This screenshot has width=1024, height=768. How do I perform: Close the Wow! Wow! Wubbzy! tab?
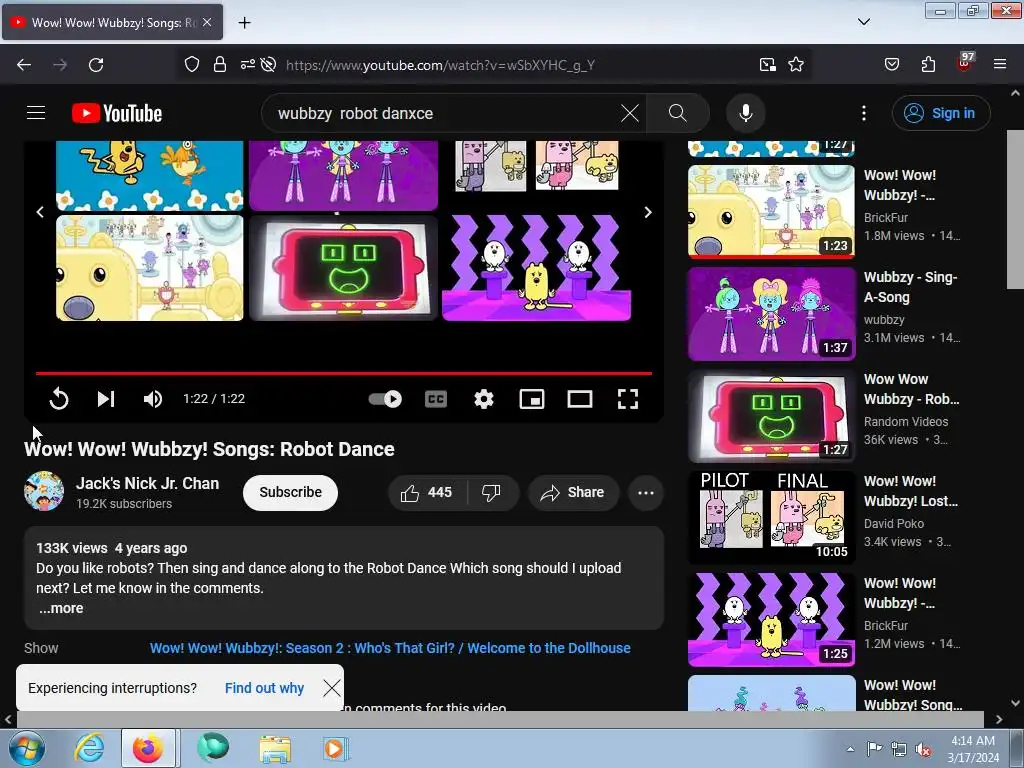(207, 22)
